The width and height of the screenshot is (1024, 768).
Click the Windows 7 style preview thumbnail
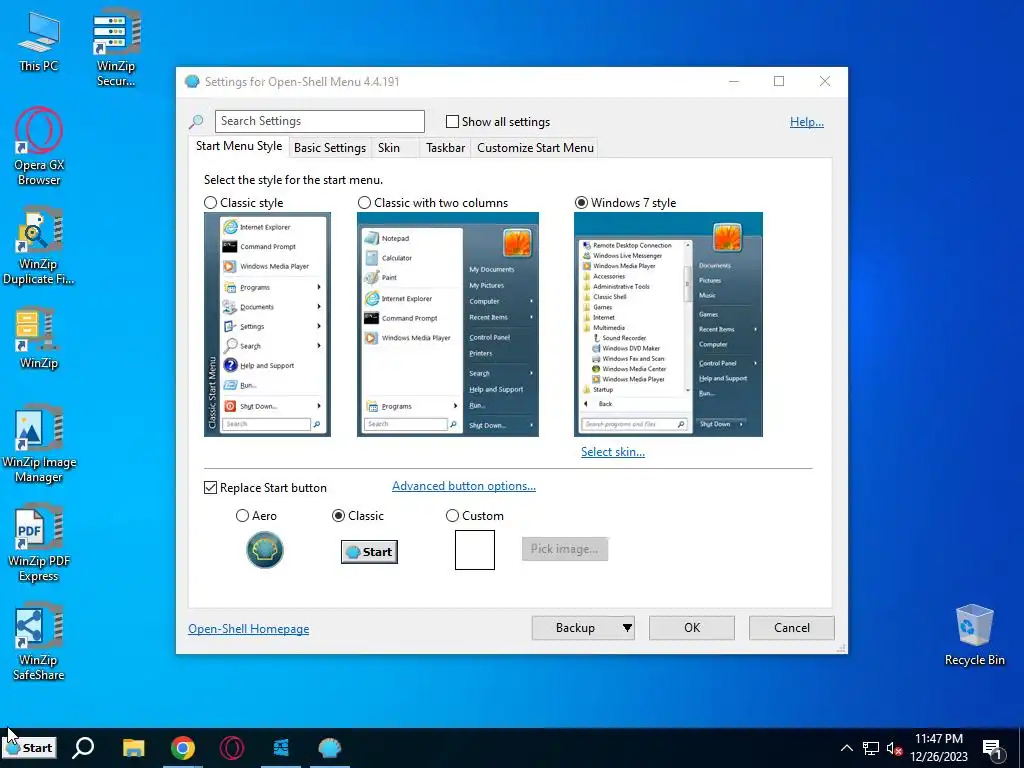point(668,325)
